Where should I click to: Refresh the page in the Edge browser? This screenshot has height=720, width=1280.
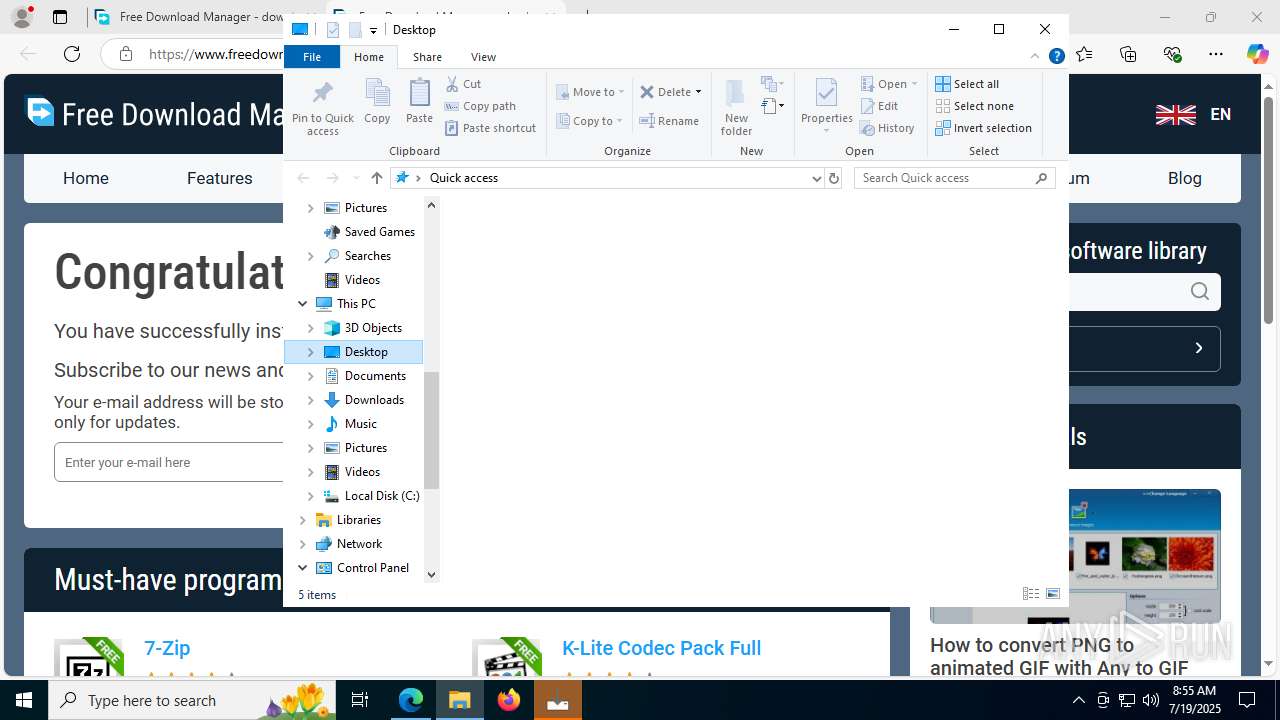tap(72, 54)
